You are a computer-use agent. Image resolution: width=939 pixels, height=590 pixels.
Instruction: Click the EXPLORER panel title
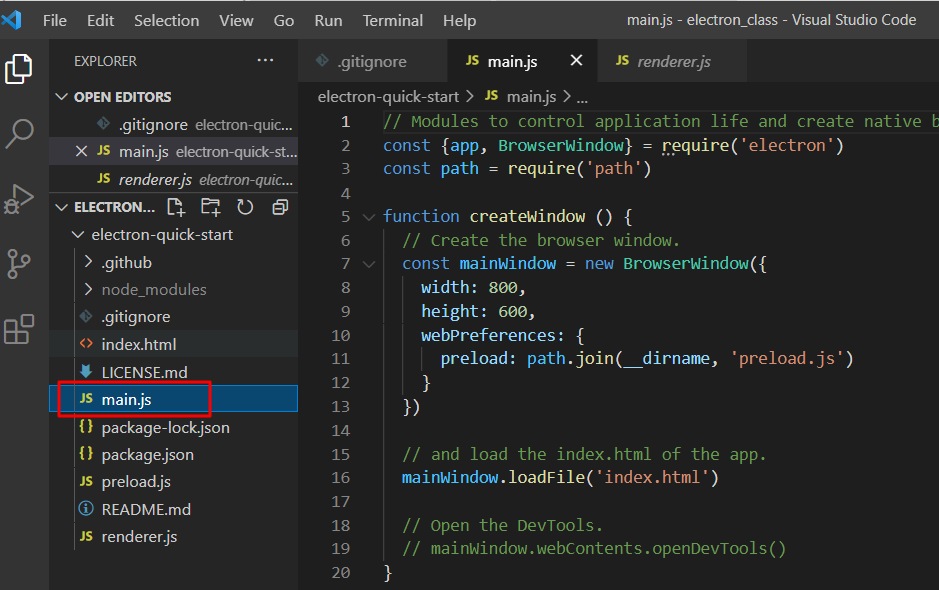click(105, 61)
